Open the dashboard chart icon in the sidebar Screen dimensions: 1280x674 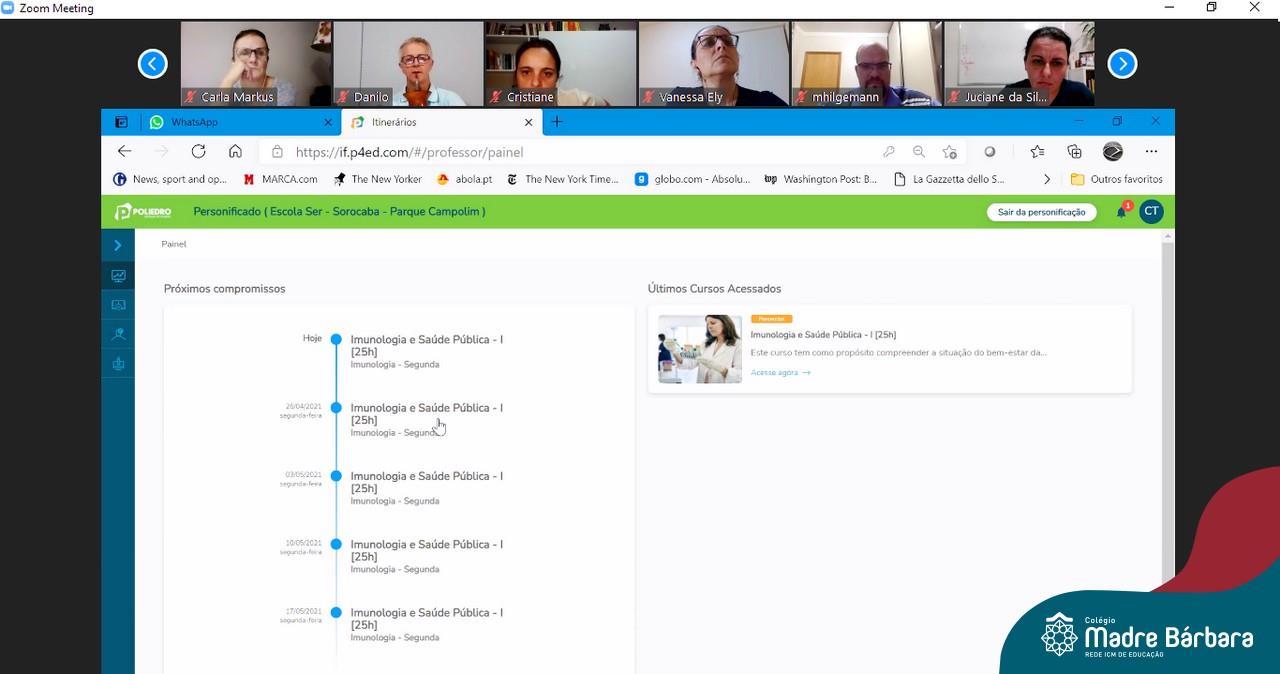(x=118, y=276)
